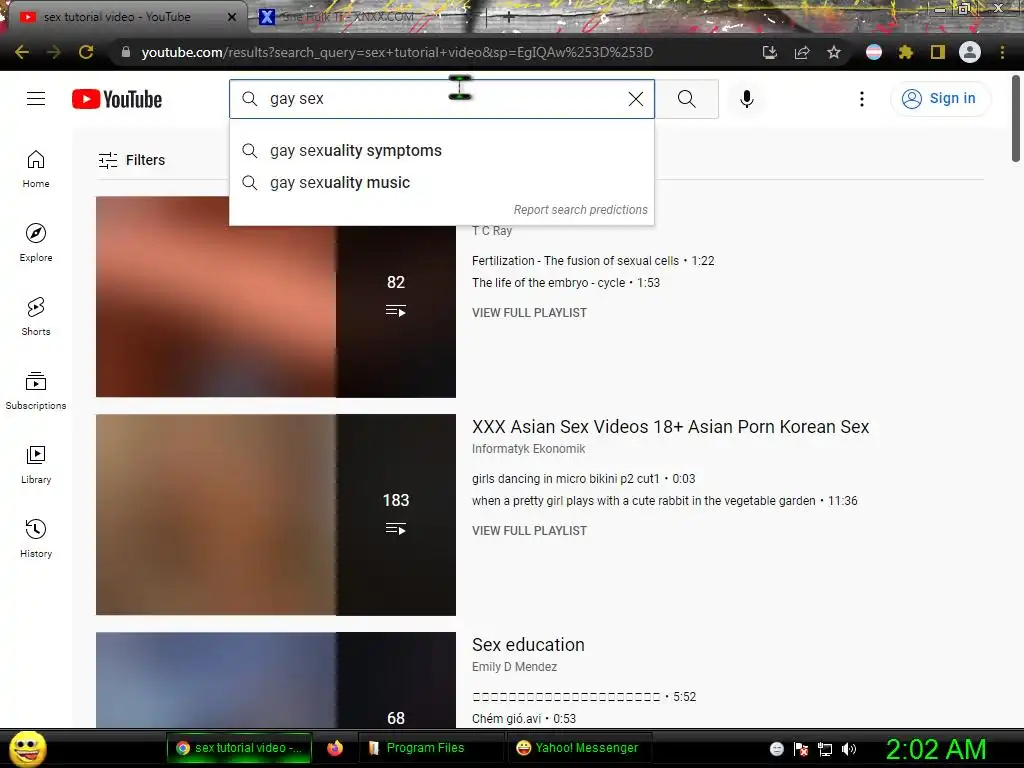Open the YouTube hamburger guide menu
This screenshot has height=768, width=1024.
coord(36,99)
